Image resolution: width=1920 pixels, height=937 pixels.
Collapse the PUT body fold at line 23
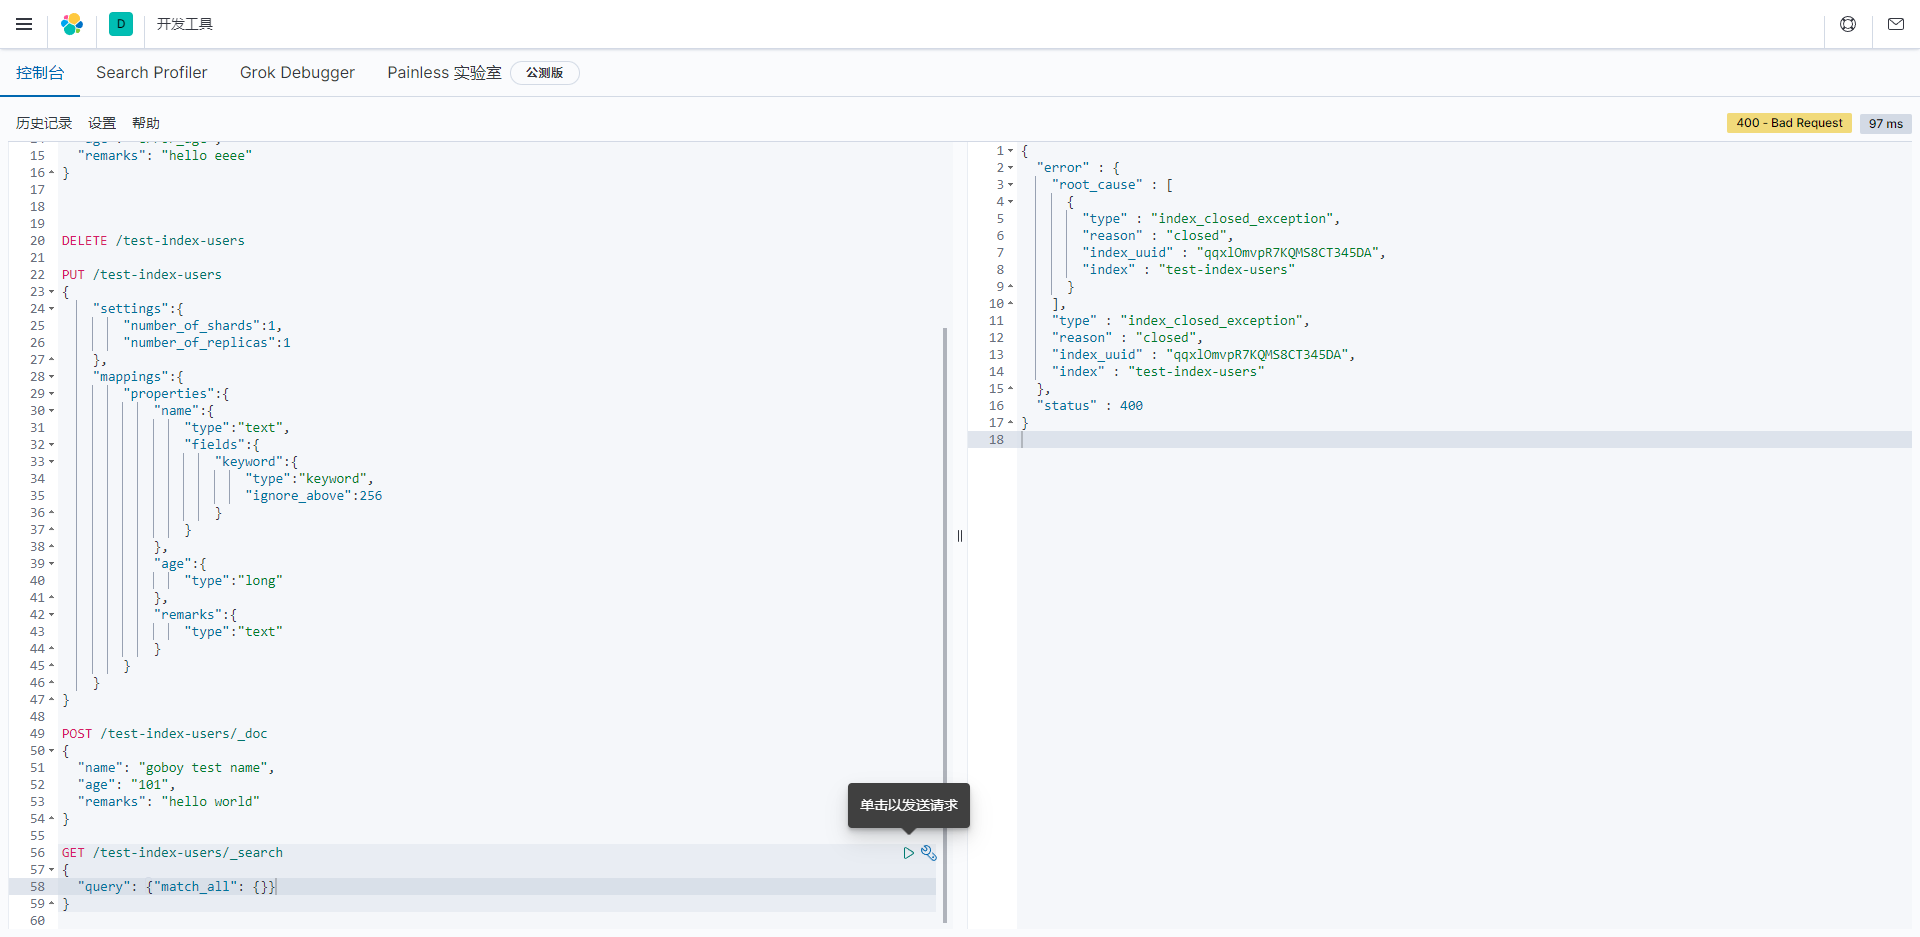click(x=52, y=292)
